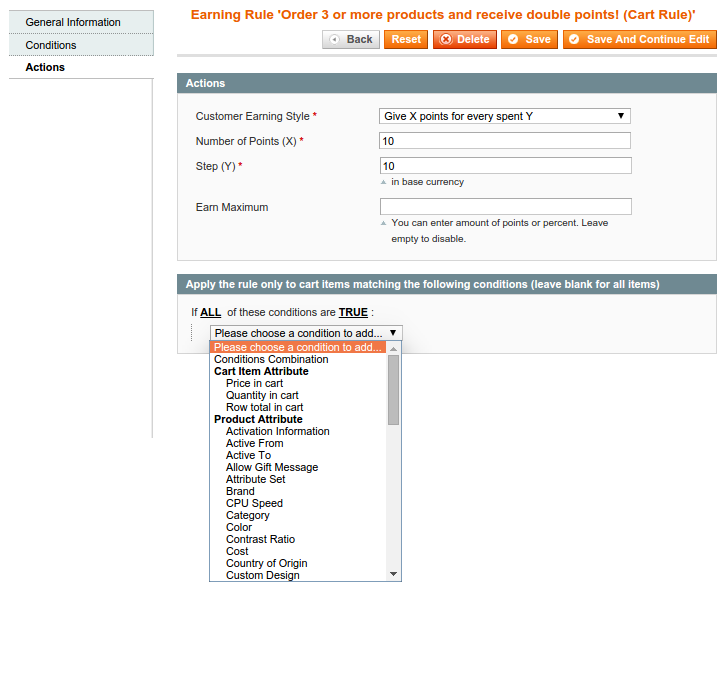Choose Price in cart option

pos(254,383)
